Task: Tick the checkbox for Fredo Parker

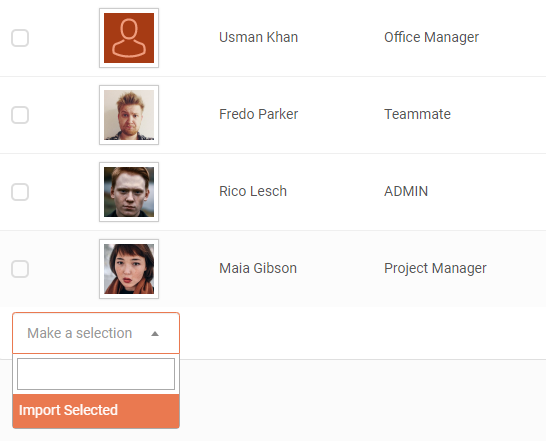Action: click(x=20, y=115)
